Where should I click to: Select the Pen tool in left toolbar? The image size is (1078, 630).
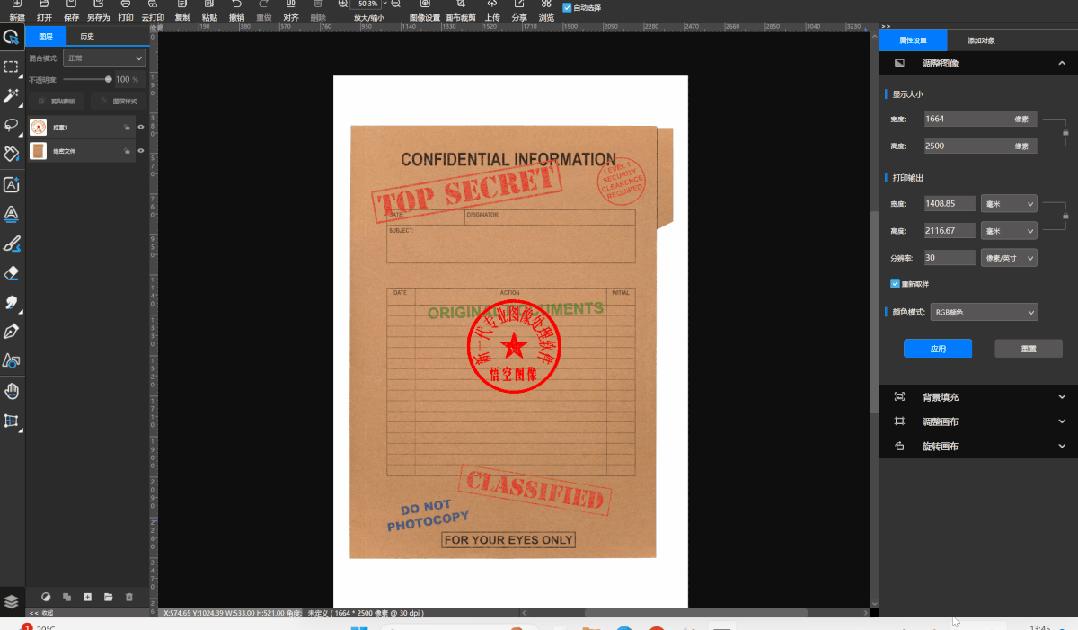[x=12, y=331]
